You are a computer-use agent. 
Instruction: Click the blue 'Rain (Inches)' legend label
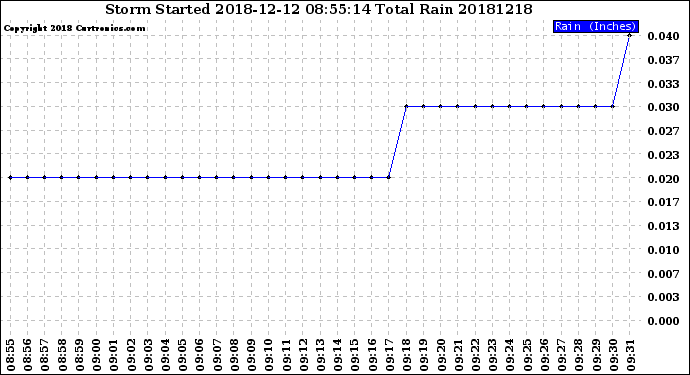point(595,26)
